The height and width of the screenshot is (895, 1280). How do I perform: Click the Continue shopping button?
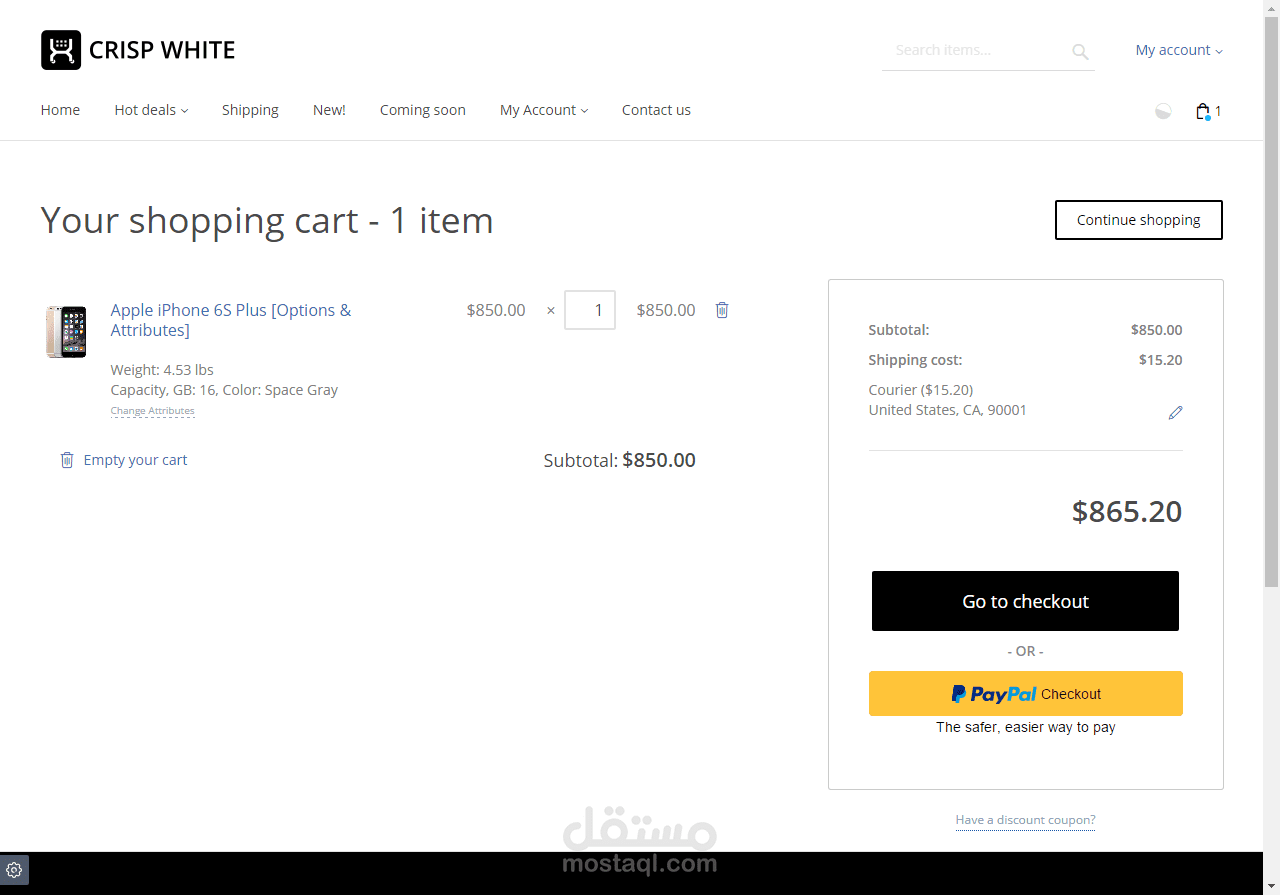(1138, 220)
